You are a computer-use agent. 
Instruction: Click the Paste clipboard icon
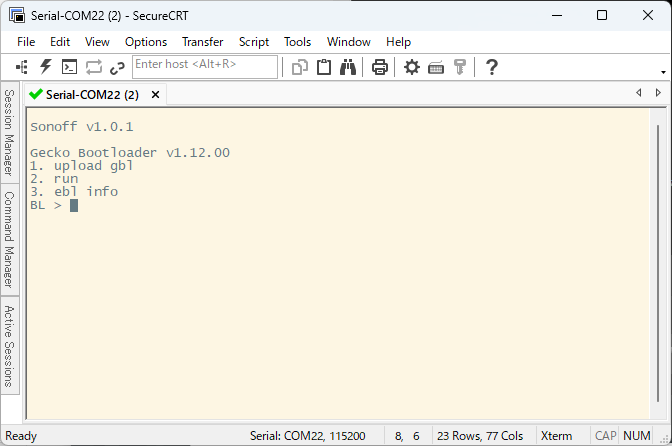click(324, 67)
